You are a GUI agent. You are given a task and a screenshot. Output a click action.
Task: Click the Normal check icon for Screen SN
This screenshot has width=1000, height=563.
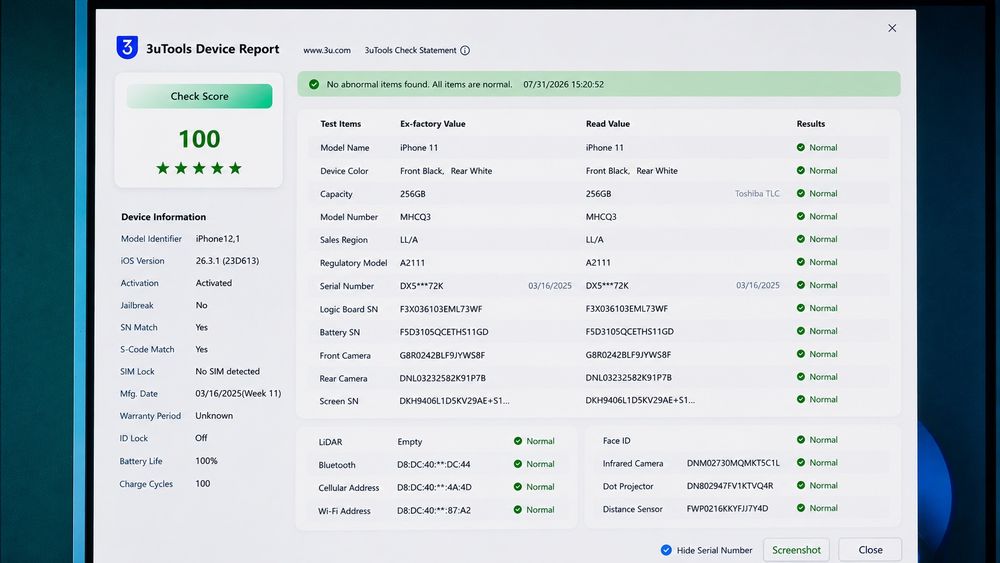point(800,399)
